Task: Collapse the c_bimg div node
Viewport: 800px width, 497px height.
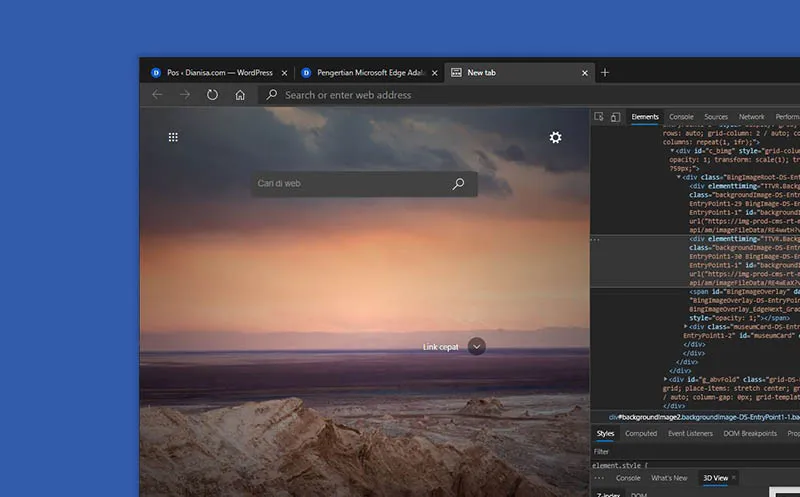Action: [673, 150]
